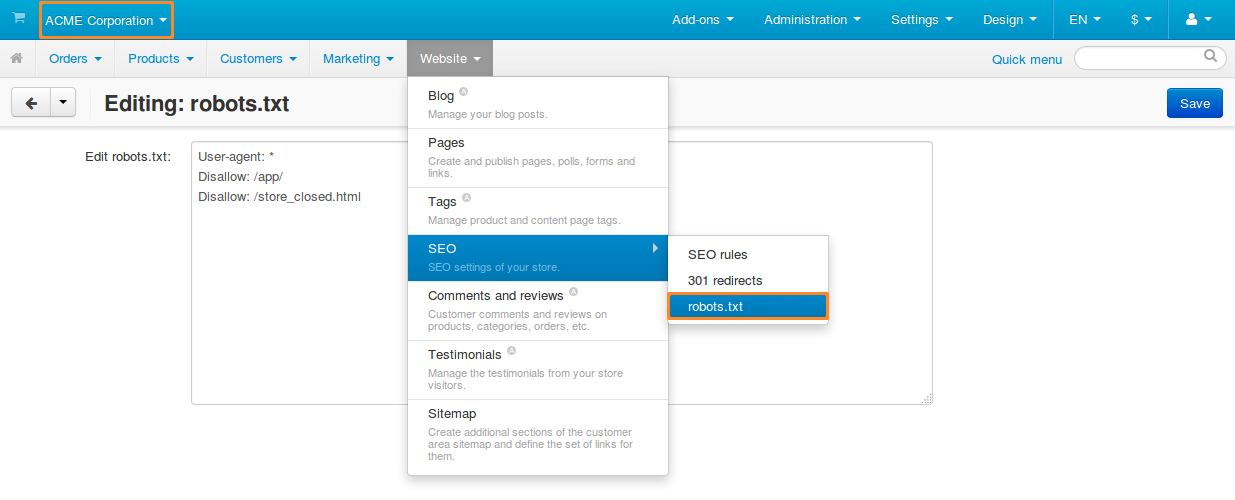Expand the Settings menu
This screenshot has width=1235, height=500.
(x=921, y=20)
